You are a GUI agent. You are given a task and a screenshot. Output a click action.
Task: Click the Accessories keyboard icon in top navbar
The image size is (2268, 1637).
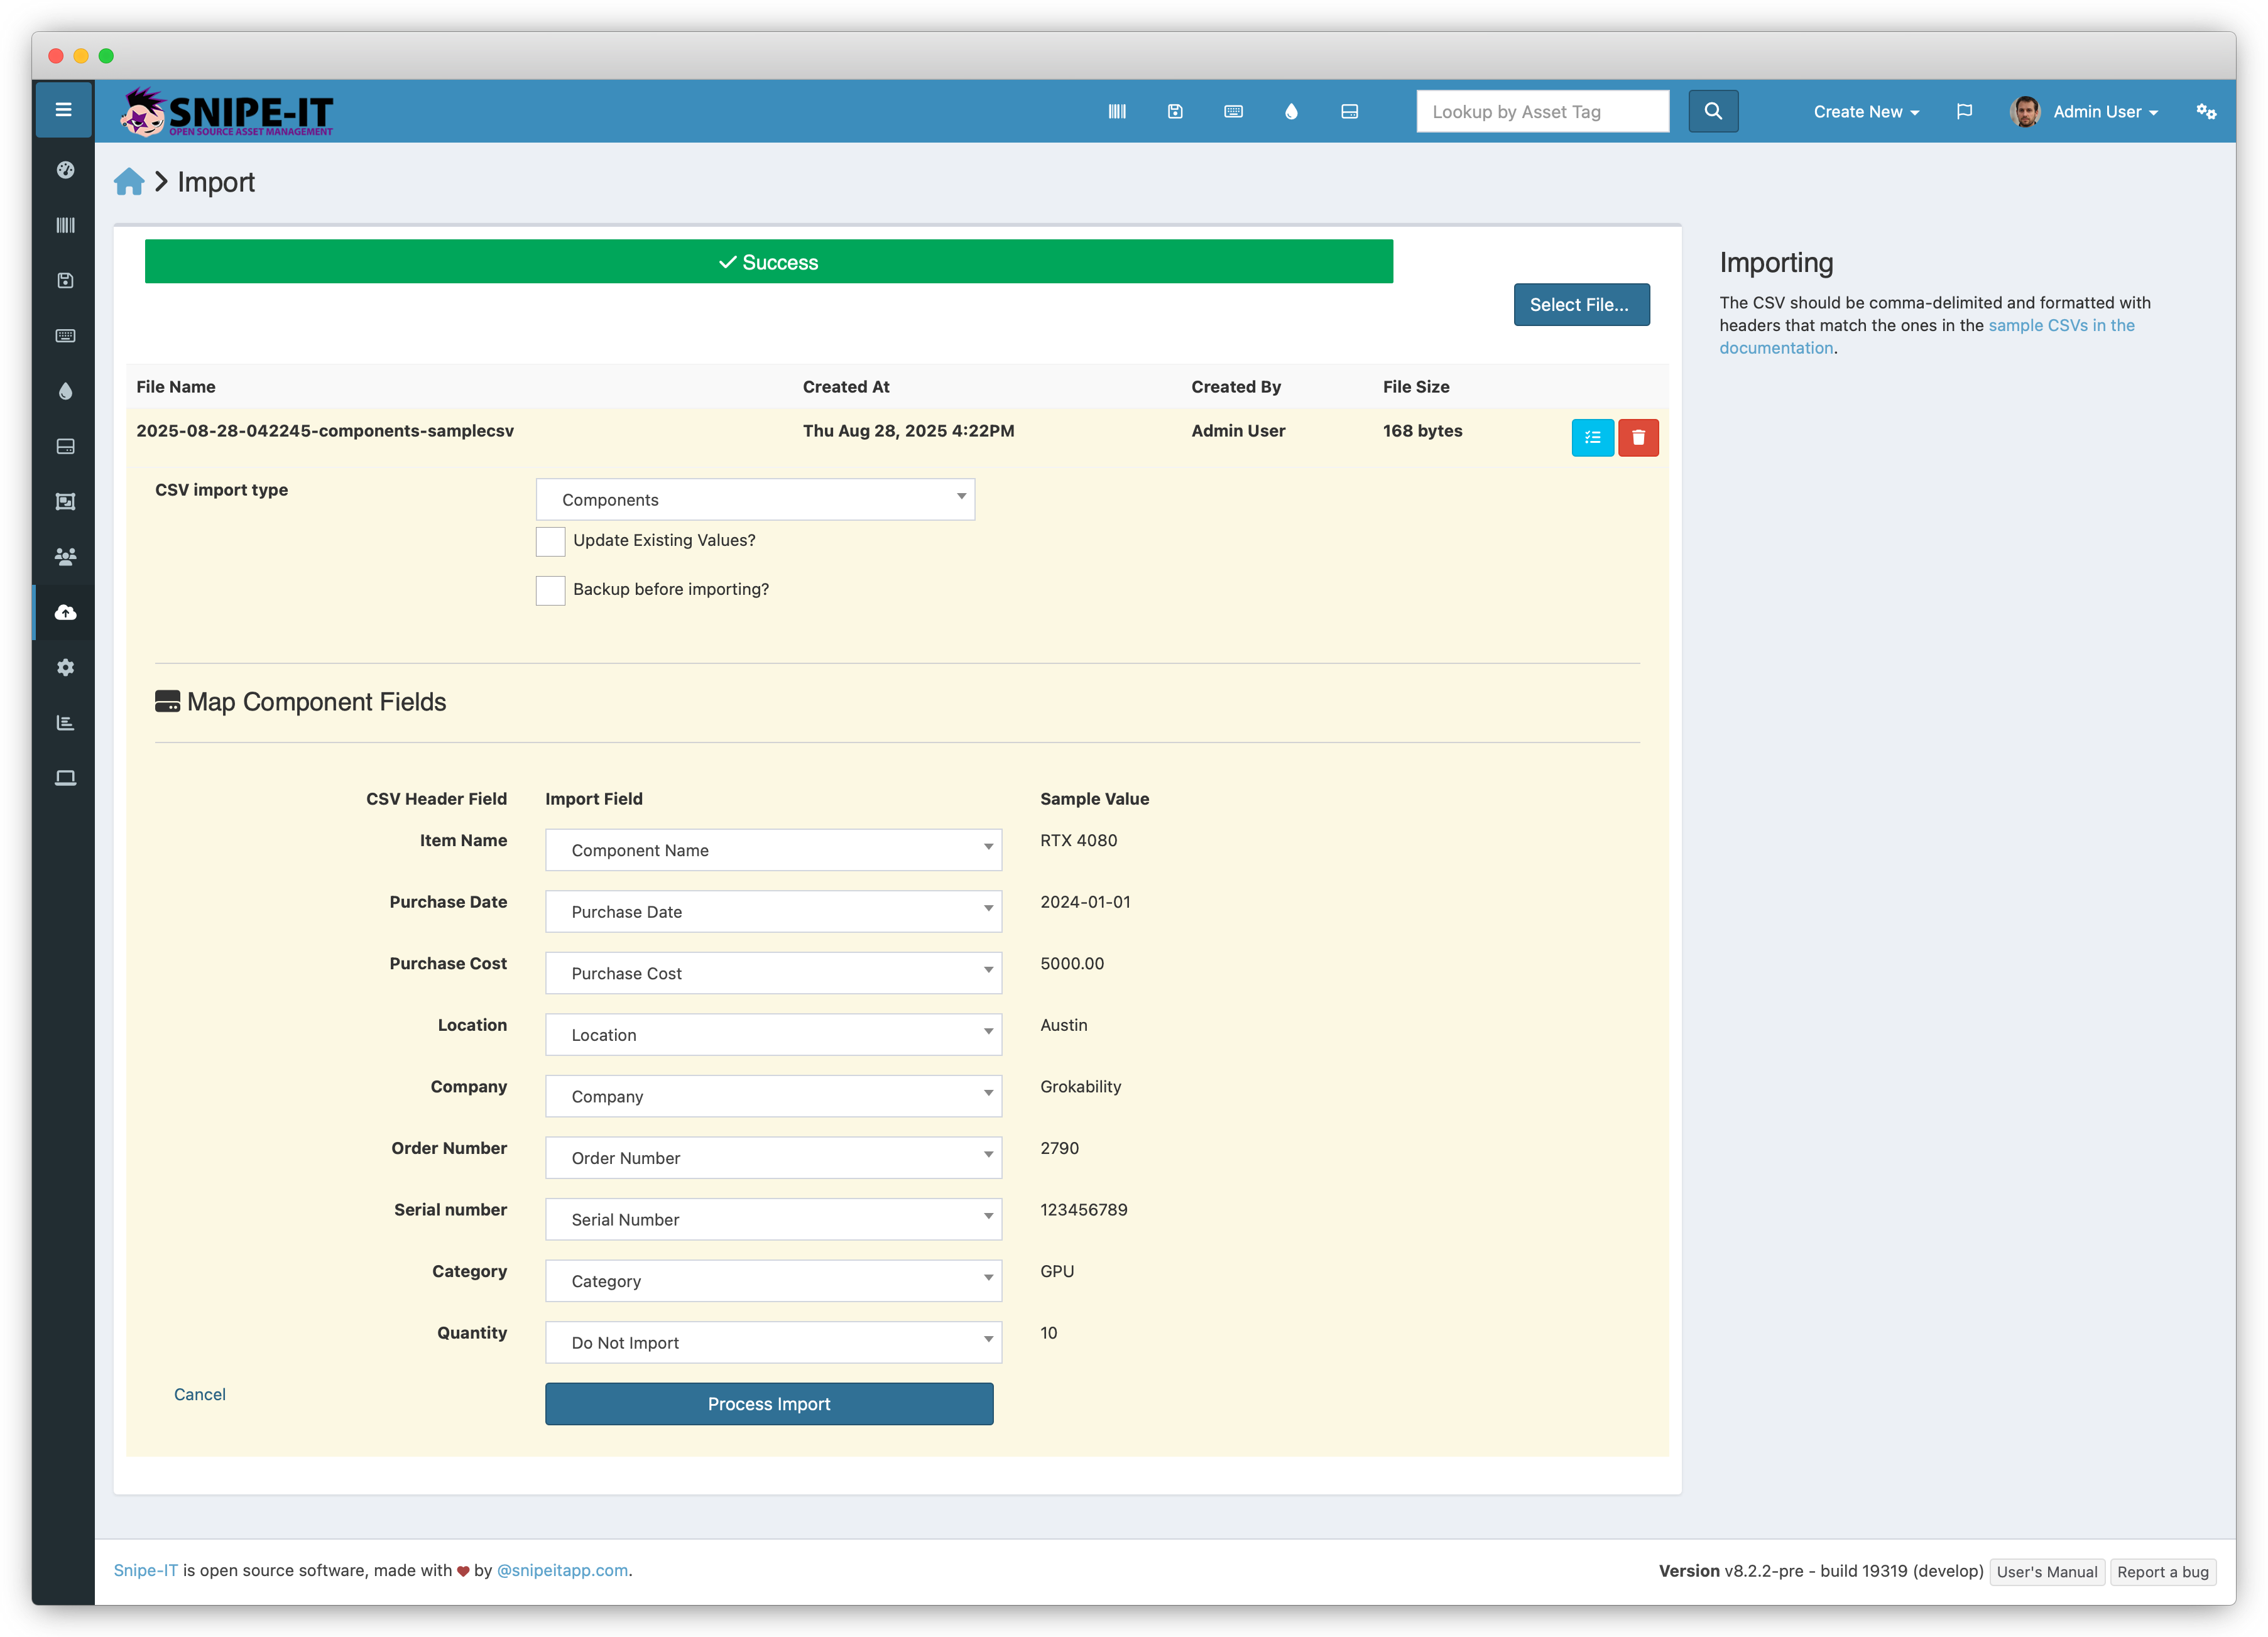pos(1233,111)
